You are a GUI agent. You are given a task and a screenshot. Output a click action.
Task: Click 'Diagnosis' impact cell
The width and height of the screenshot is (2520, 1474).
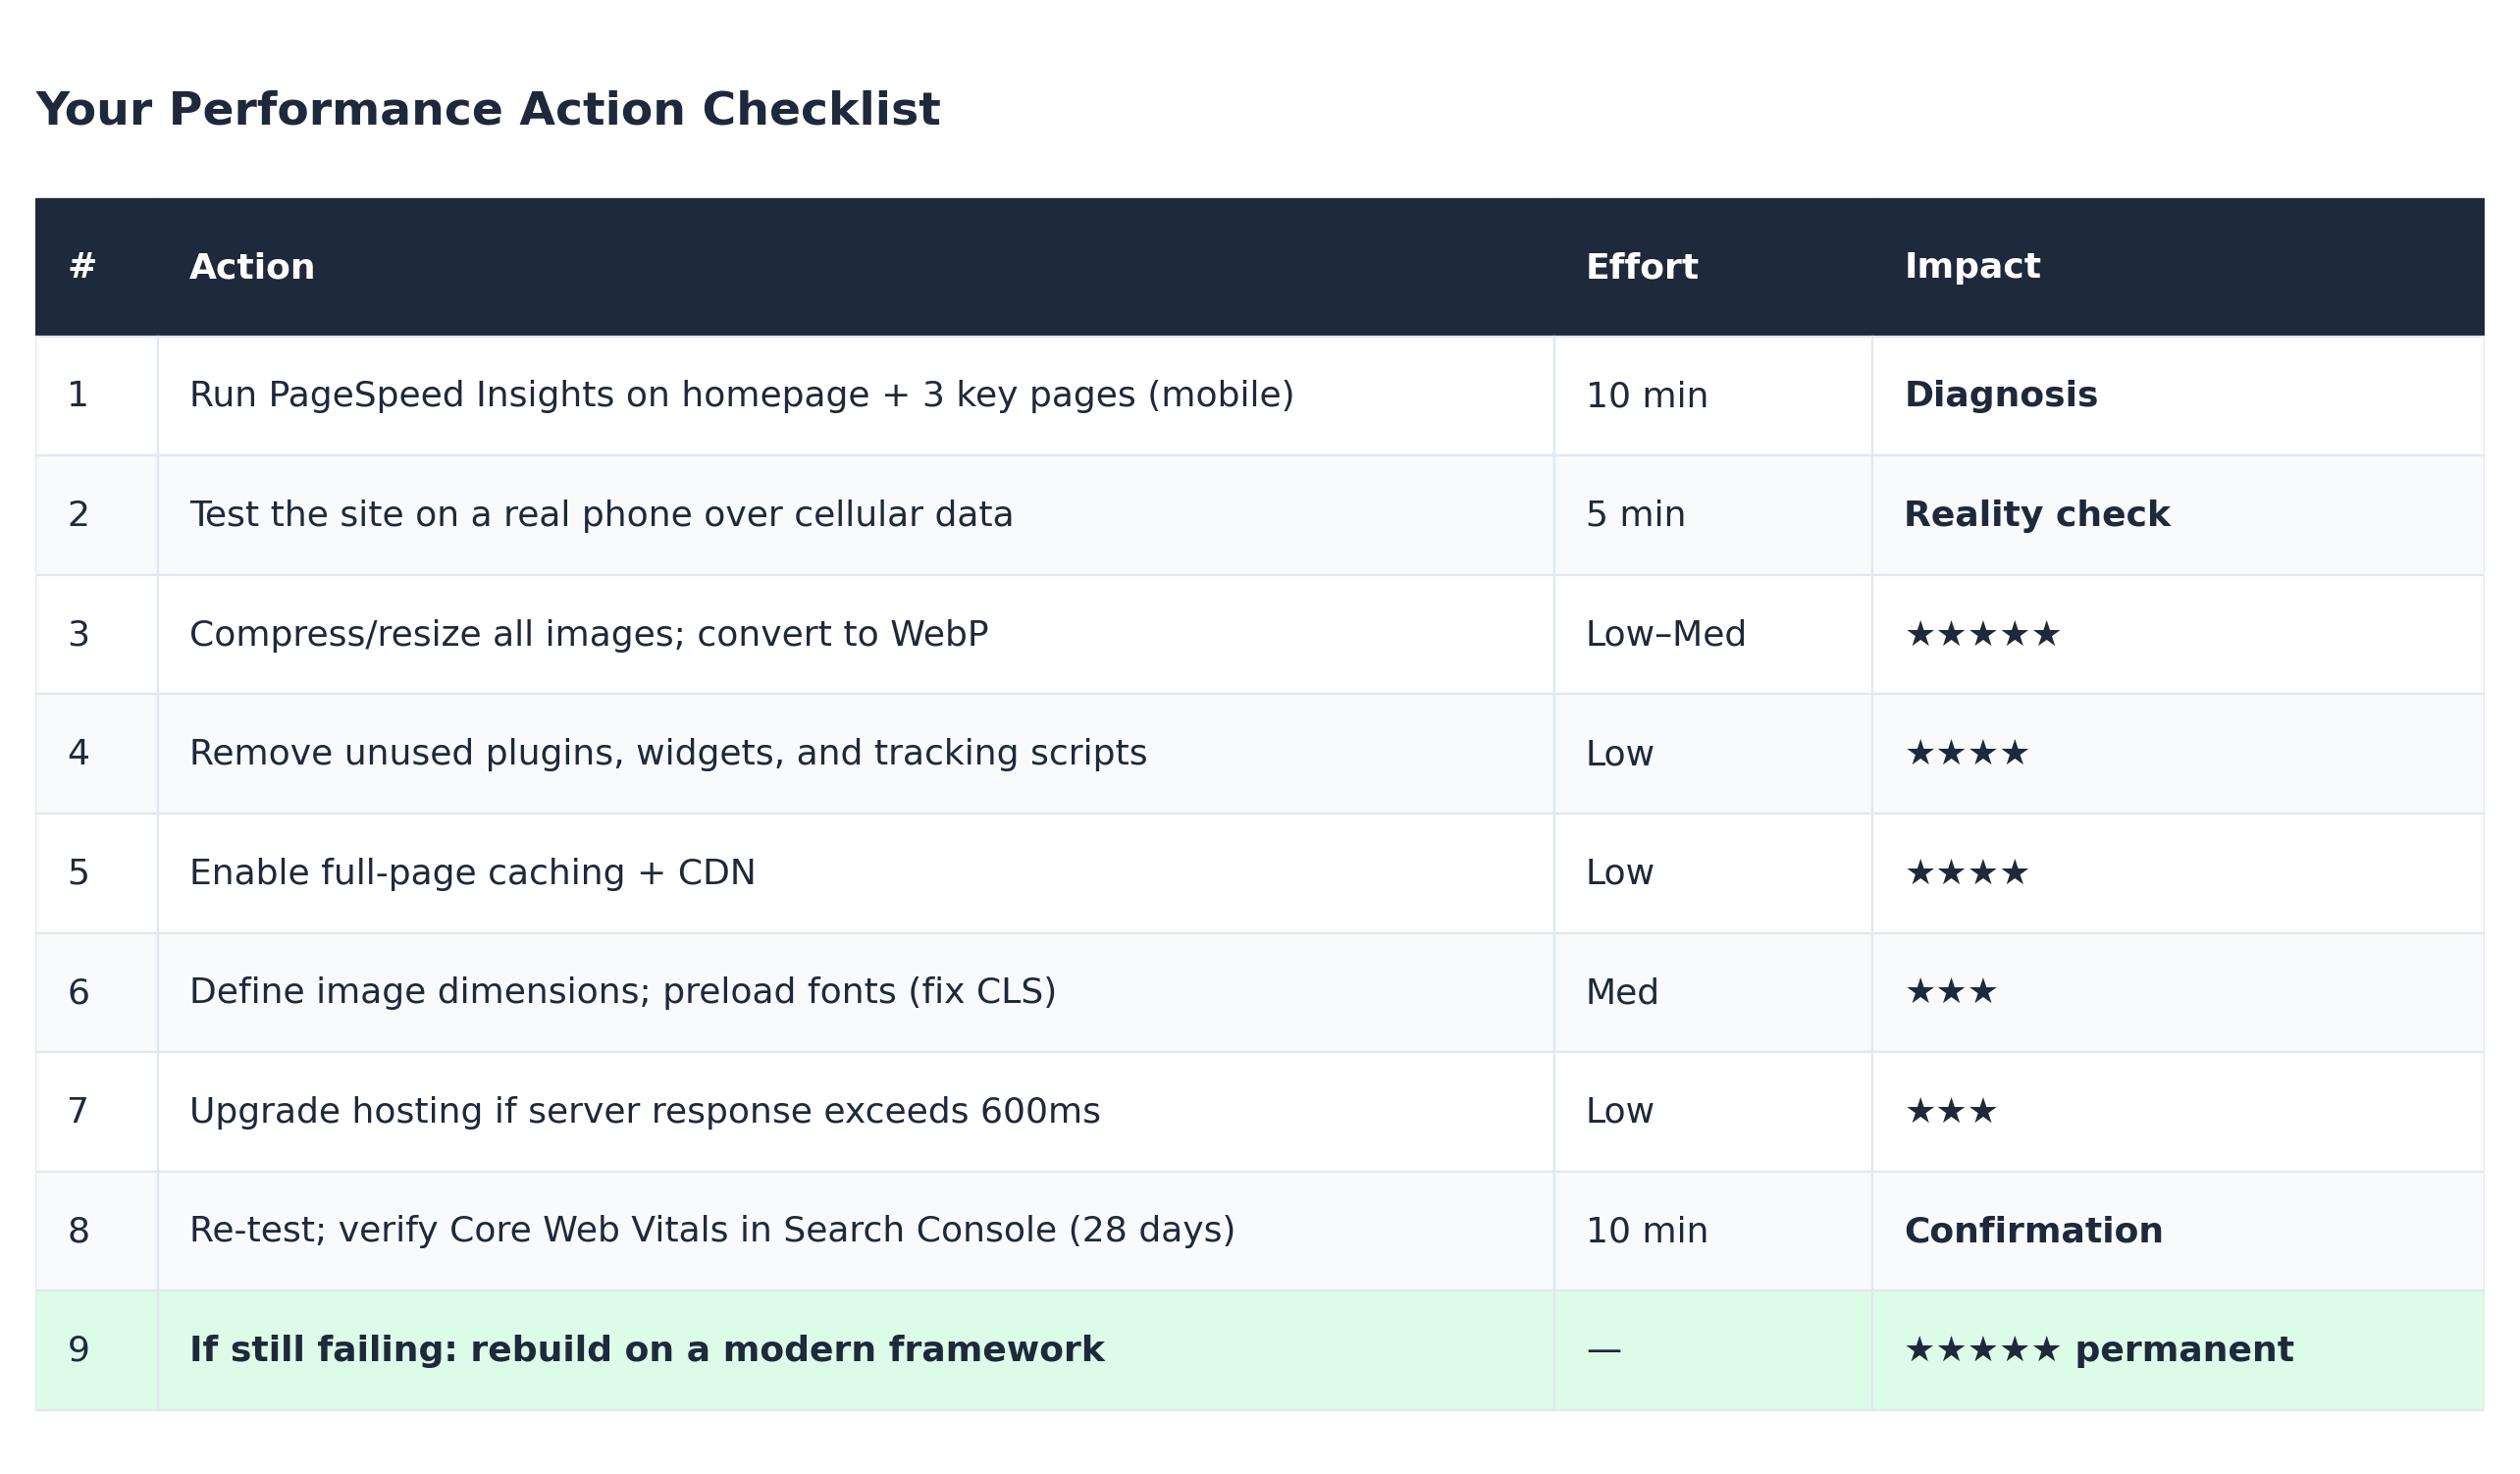click(2001, 395)
